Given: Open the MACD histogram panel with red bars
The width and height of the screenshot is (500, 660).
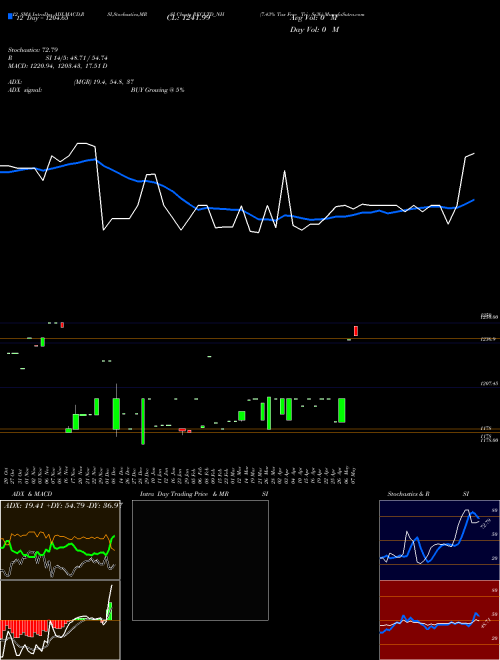Looking at the screenshot, I should [60, 620].
